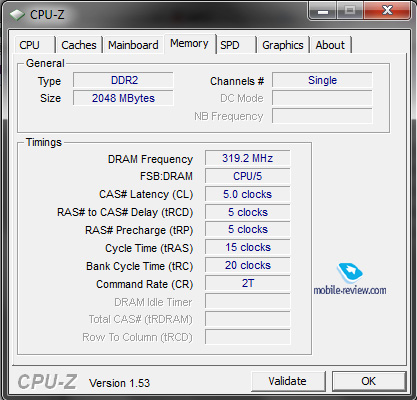Click the CPU-Z title bar icon
The width and height of the screenshot is (417, 400).
[x=17, y=15]
